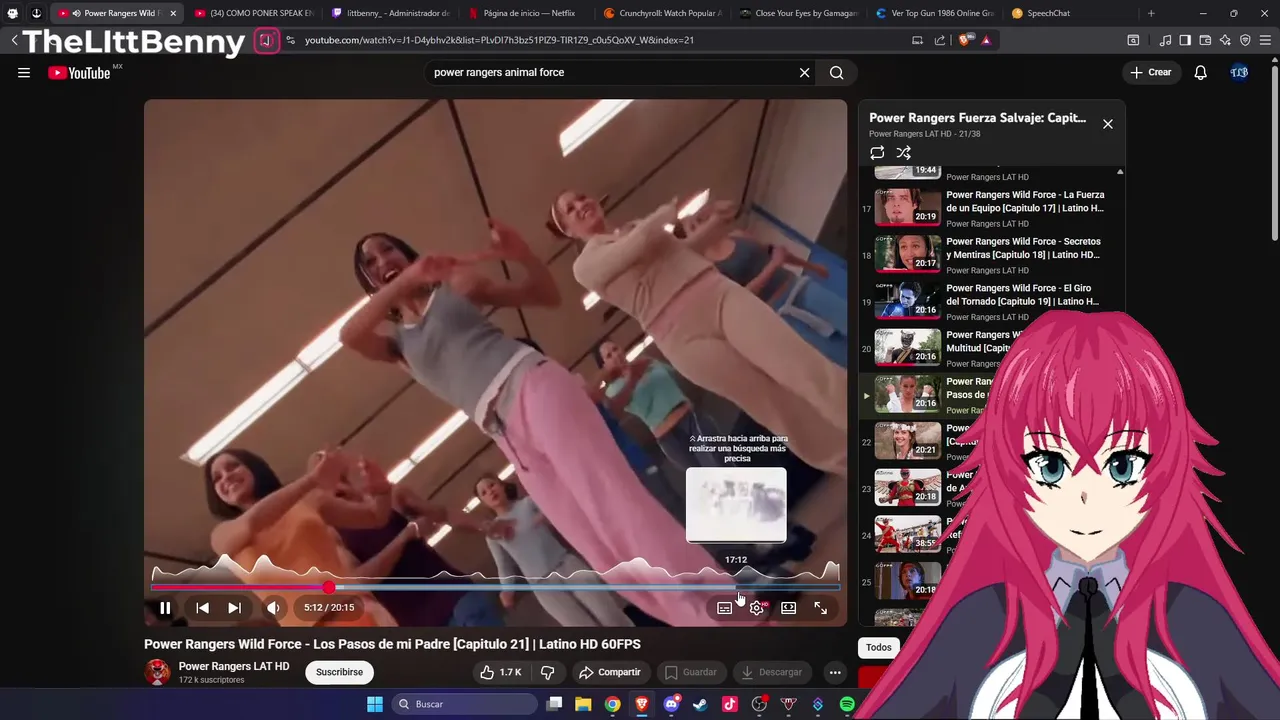Image resolution: width=1280 pixels, height=720 pixels.
Task: Like the video (1.7 K)
Action: pos(500,672)
